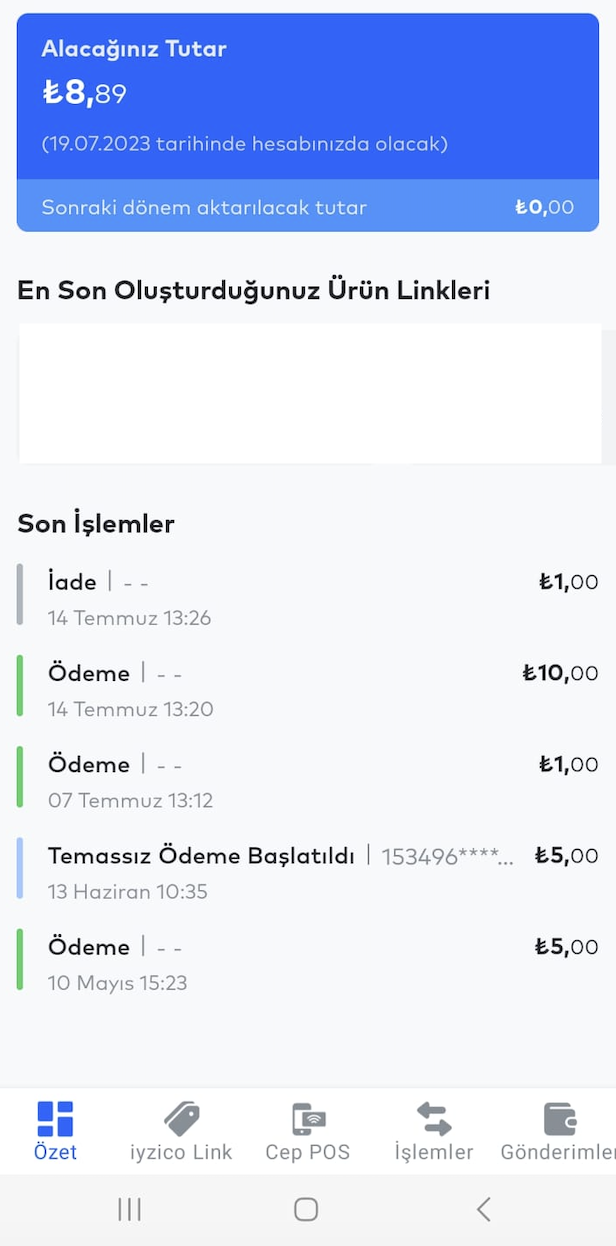Open the iyzico Link tag icon
616x1246 pixels.
[x=182, y=1119]
